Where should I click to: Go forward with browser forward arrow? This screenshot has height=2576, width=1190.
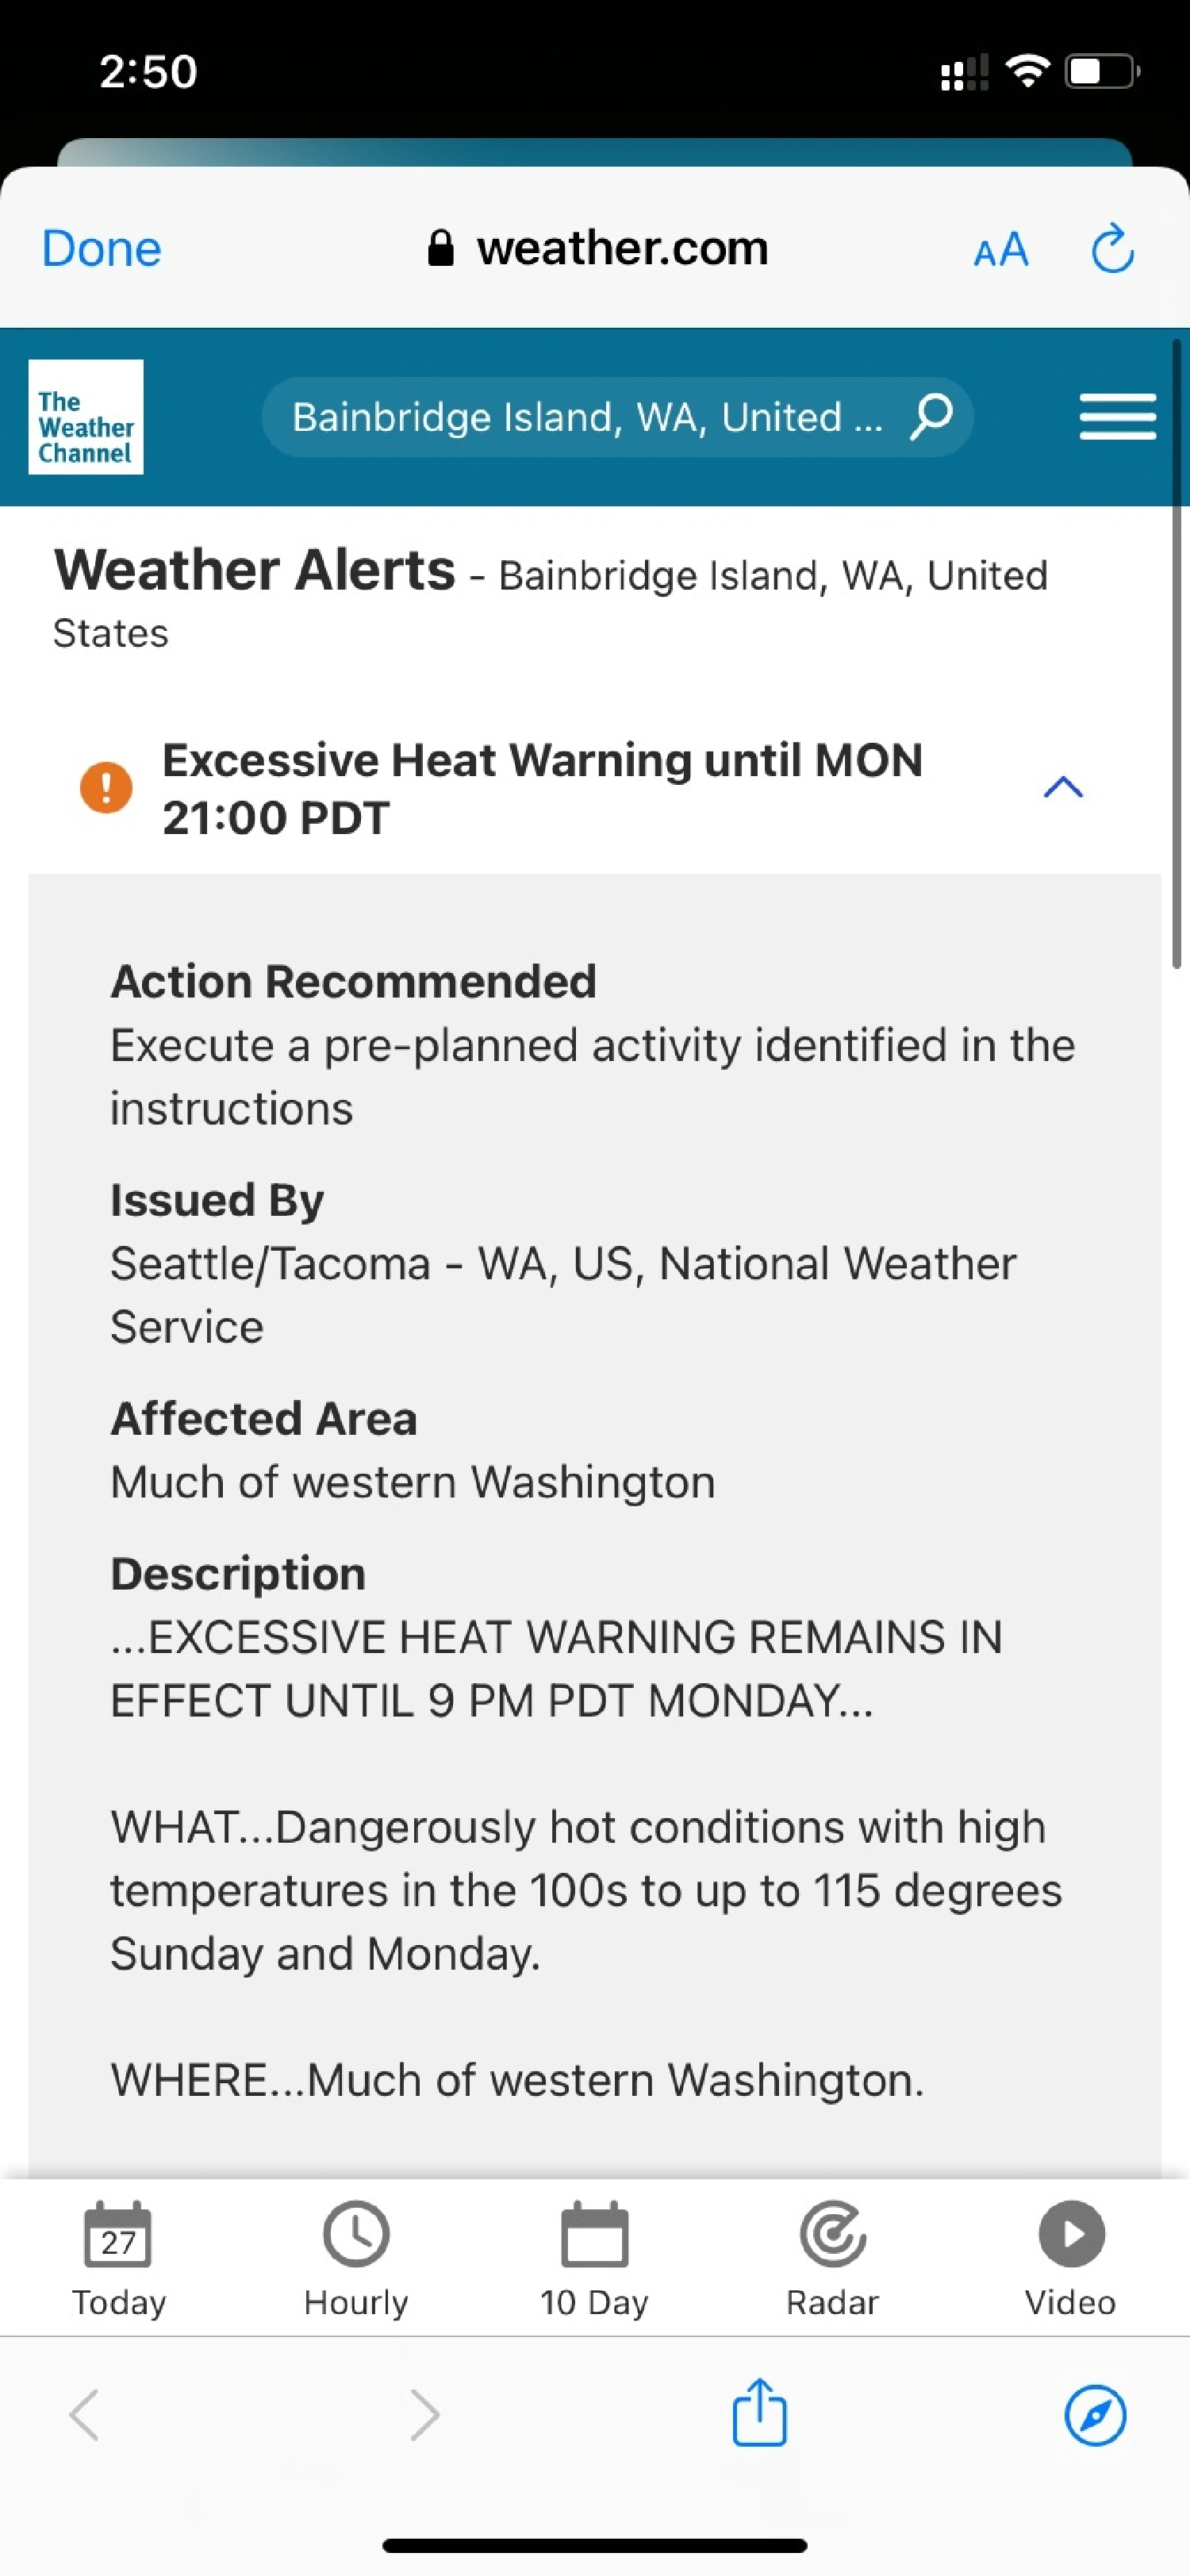pos(425,2415)
